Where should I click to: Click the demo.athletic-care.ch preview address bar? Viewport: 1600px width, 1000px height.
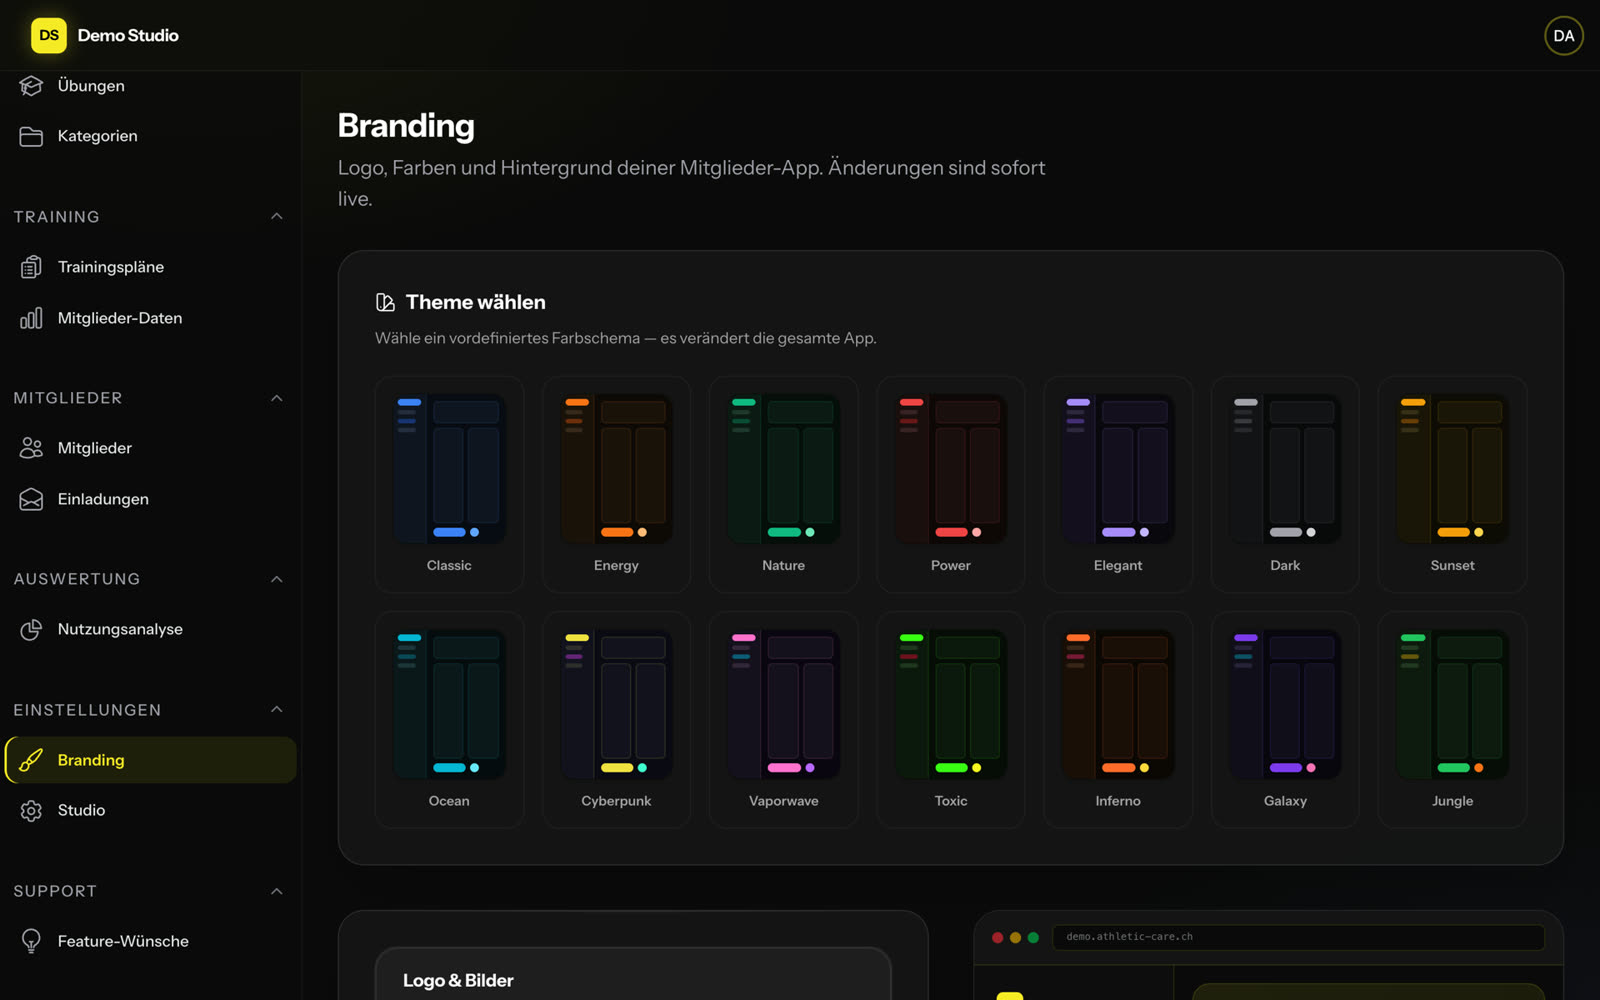[1298, 937]
